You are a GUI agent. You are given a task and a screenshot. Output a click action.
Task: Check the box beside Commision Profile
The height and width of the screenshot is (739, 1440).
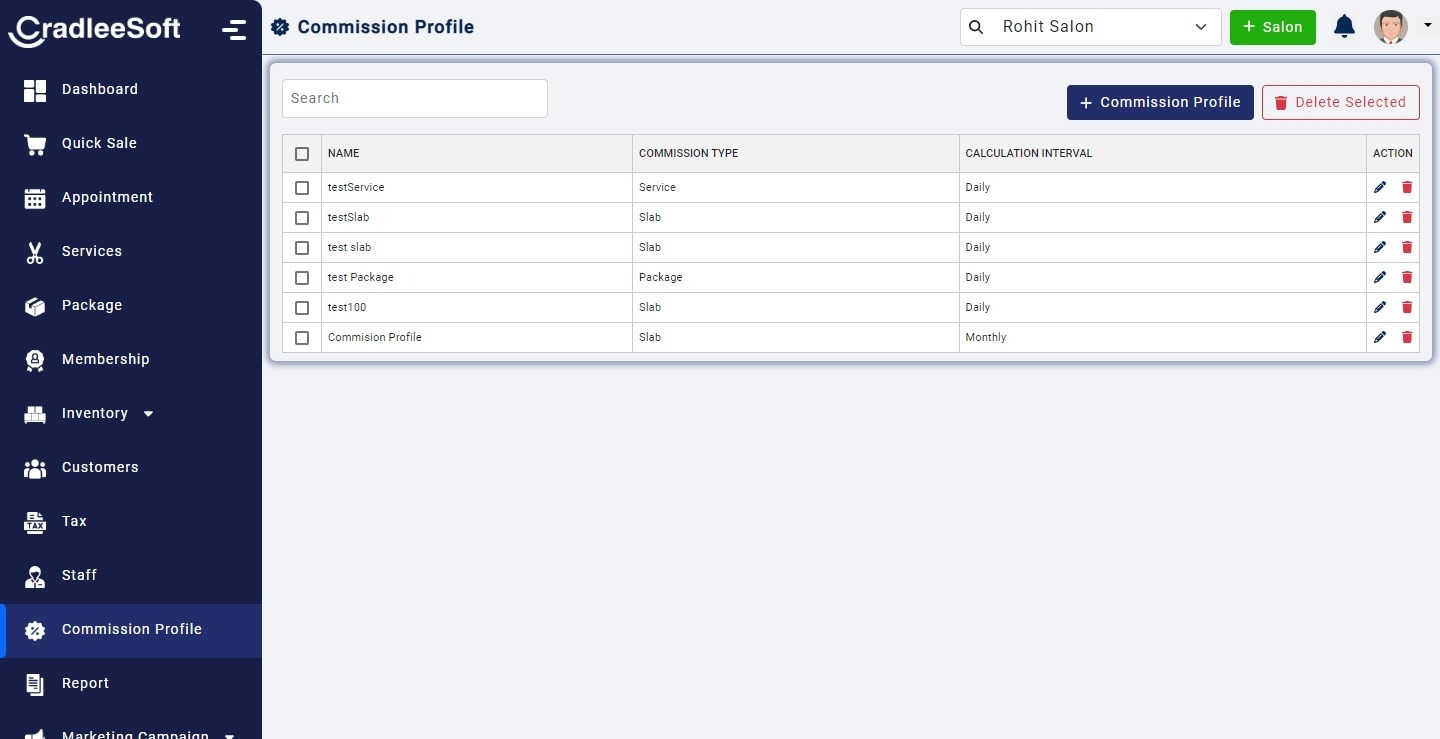tap(302, 338)
